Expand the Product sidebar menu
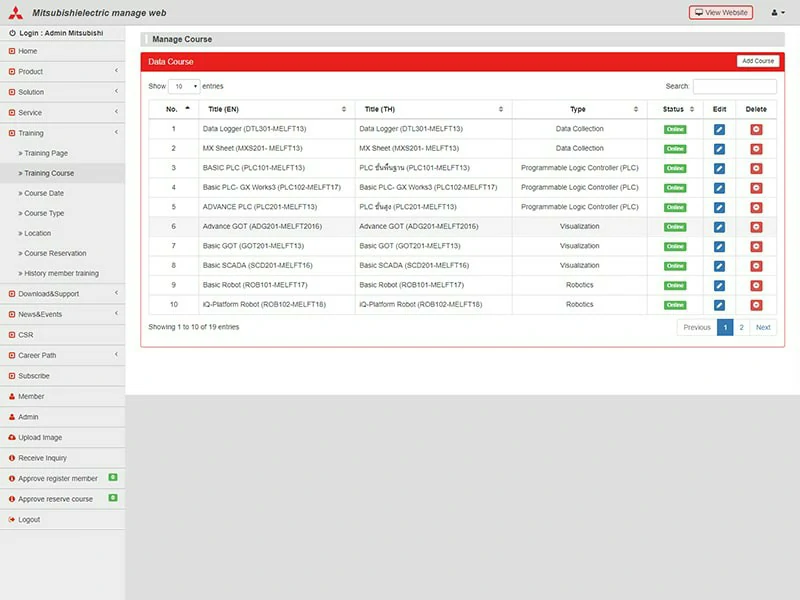 (62, 71)
